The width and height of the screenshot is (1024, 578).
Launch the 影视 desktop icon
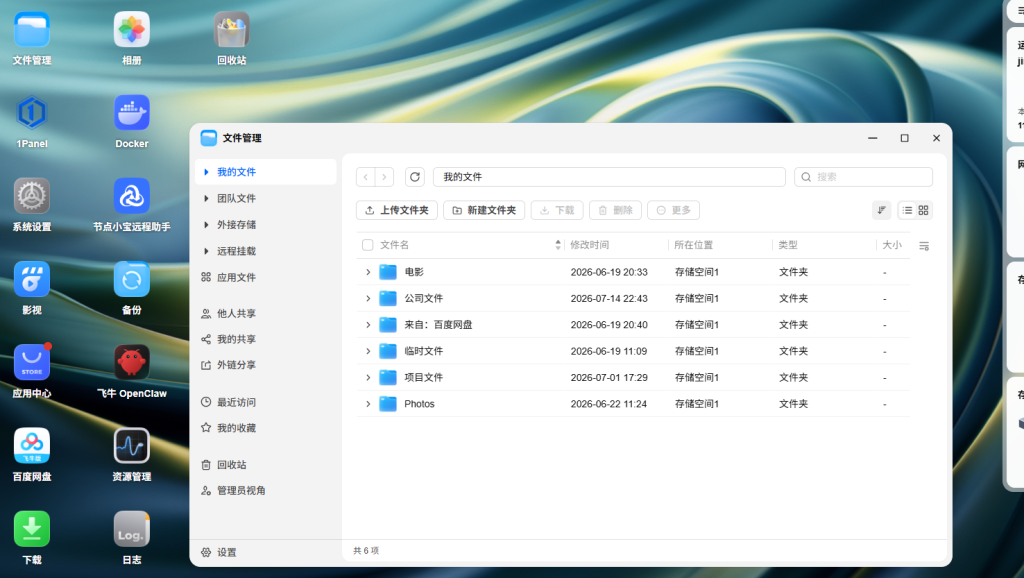coord(31,280)
